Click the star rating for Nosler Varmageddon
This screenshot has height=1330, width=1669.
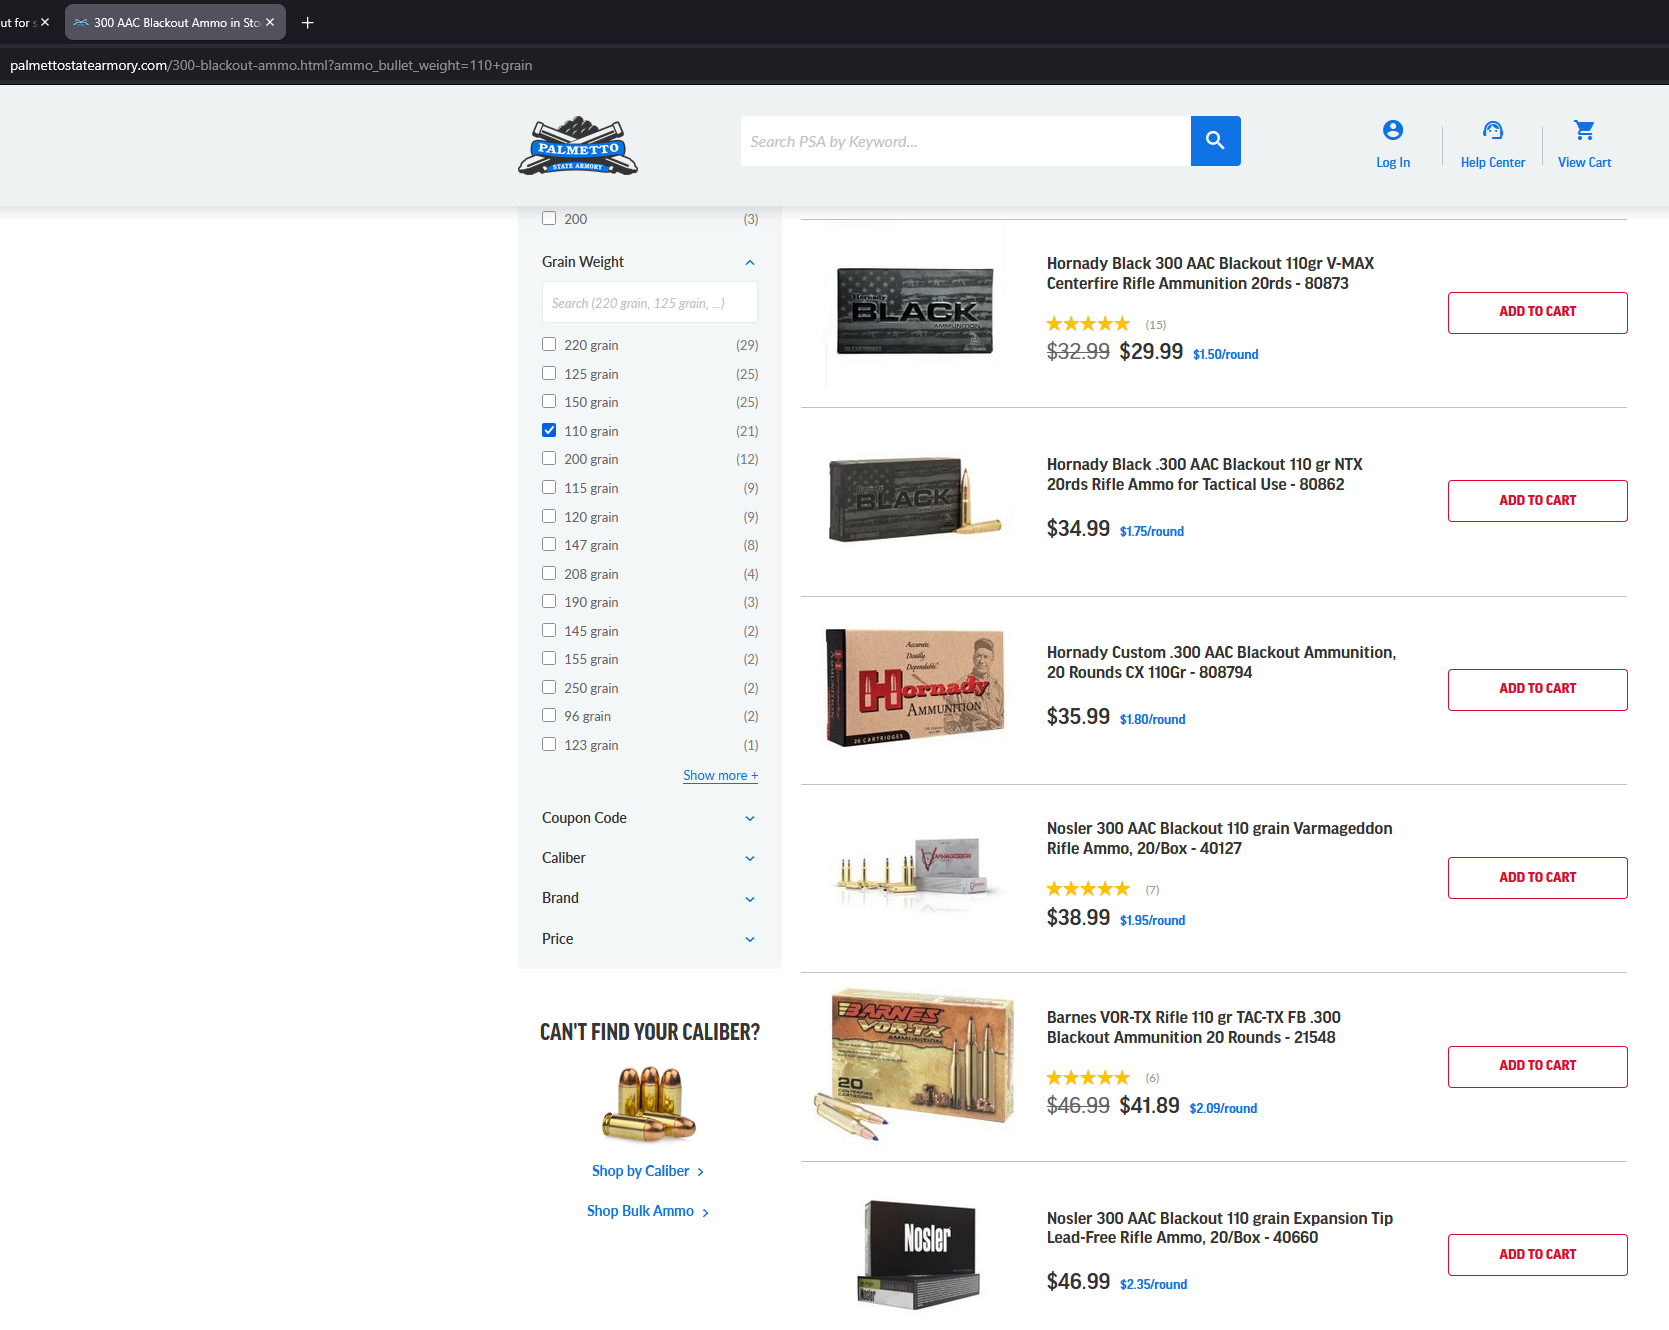(1088, 889)
